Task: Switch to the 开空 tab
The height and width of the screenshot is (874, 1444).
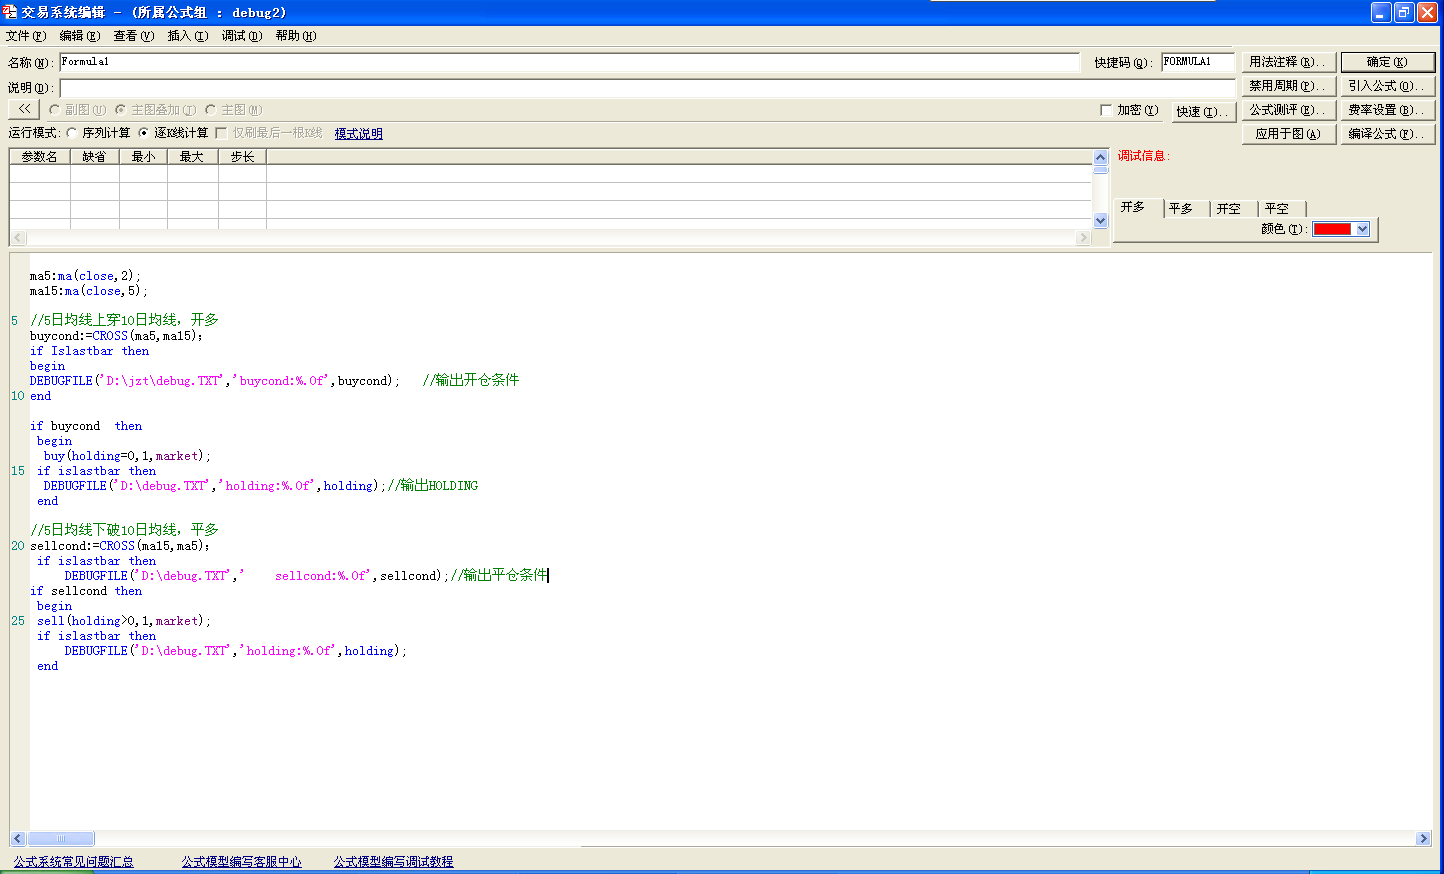Action: coord(1234,209)
